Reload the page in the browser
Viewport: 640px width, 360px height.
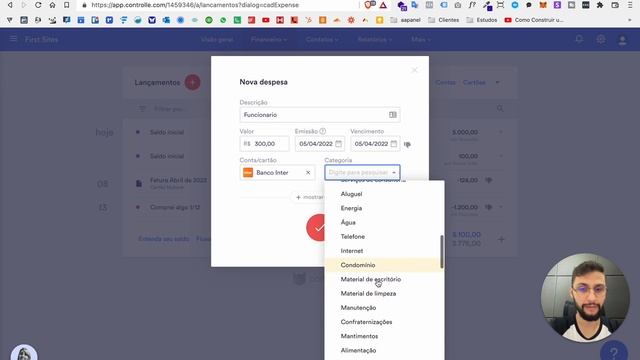[38, 5]
